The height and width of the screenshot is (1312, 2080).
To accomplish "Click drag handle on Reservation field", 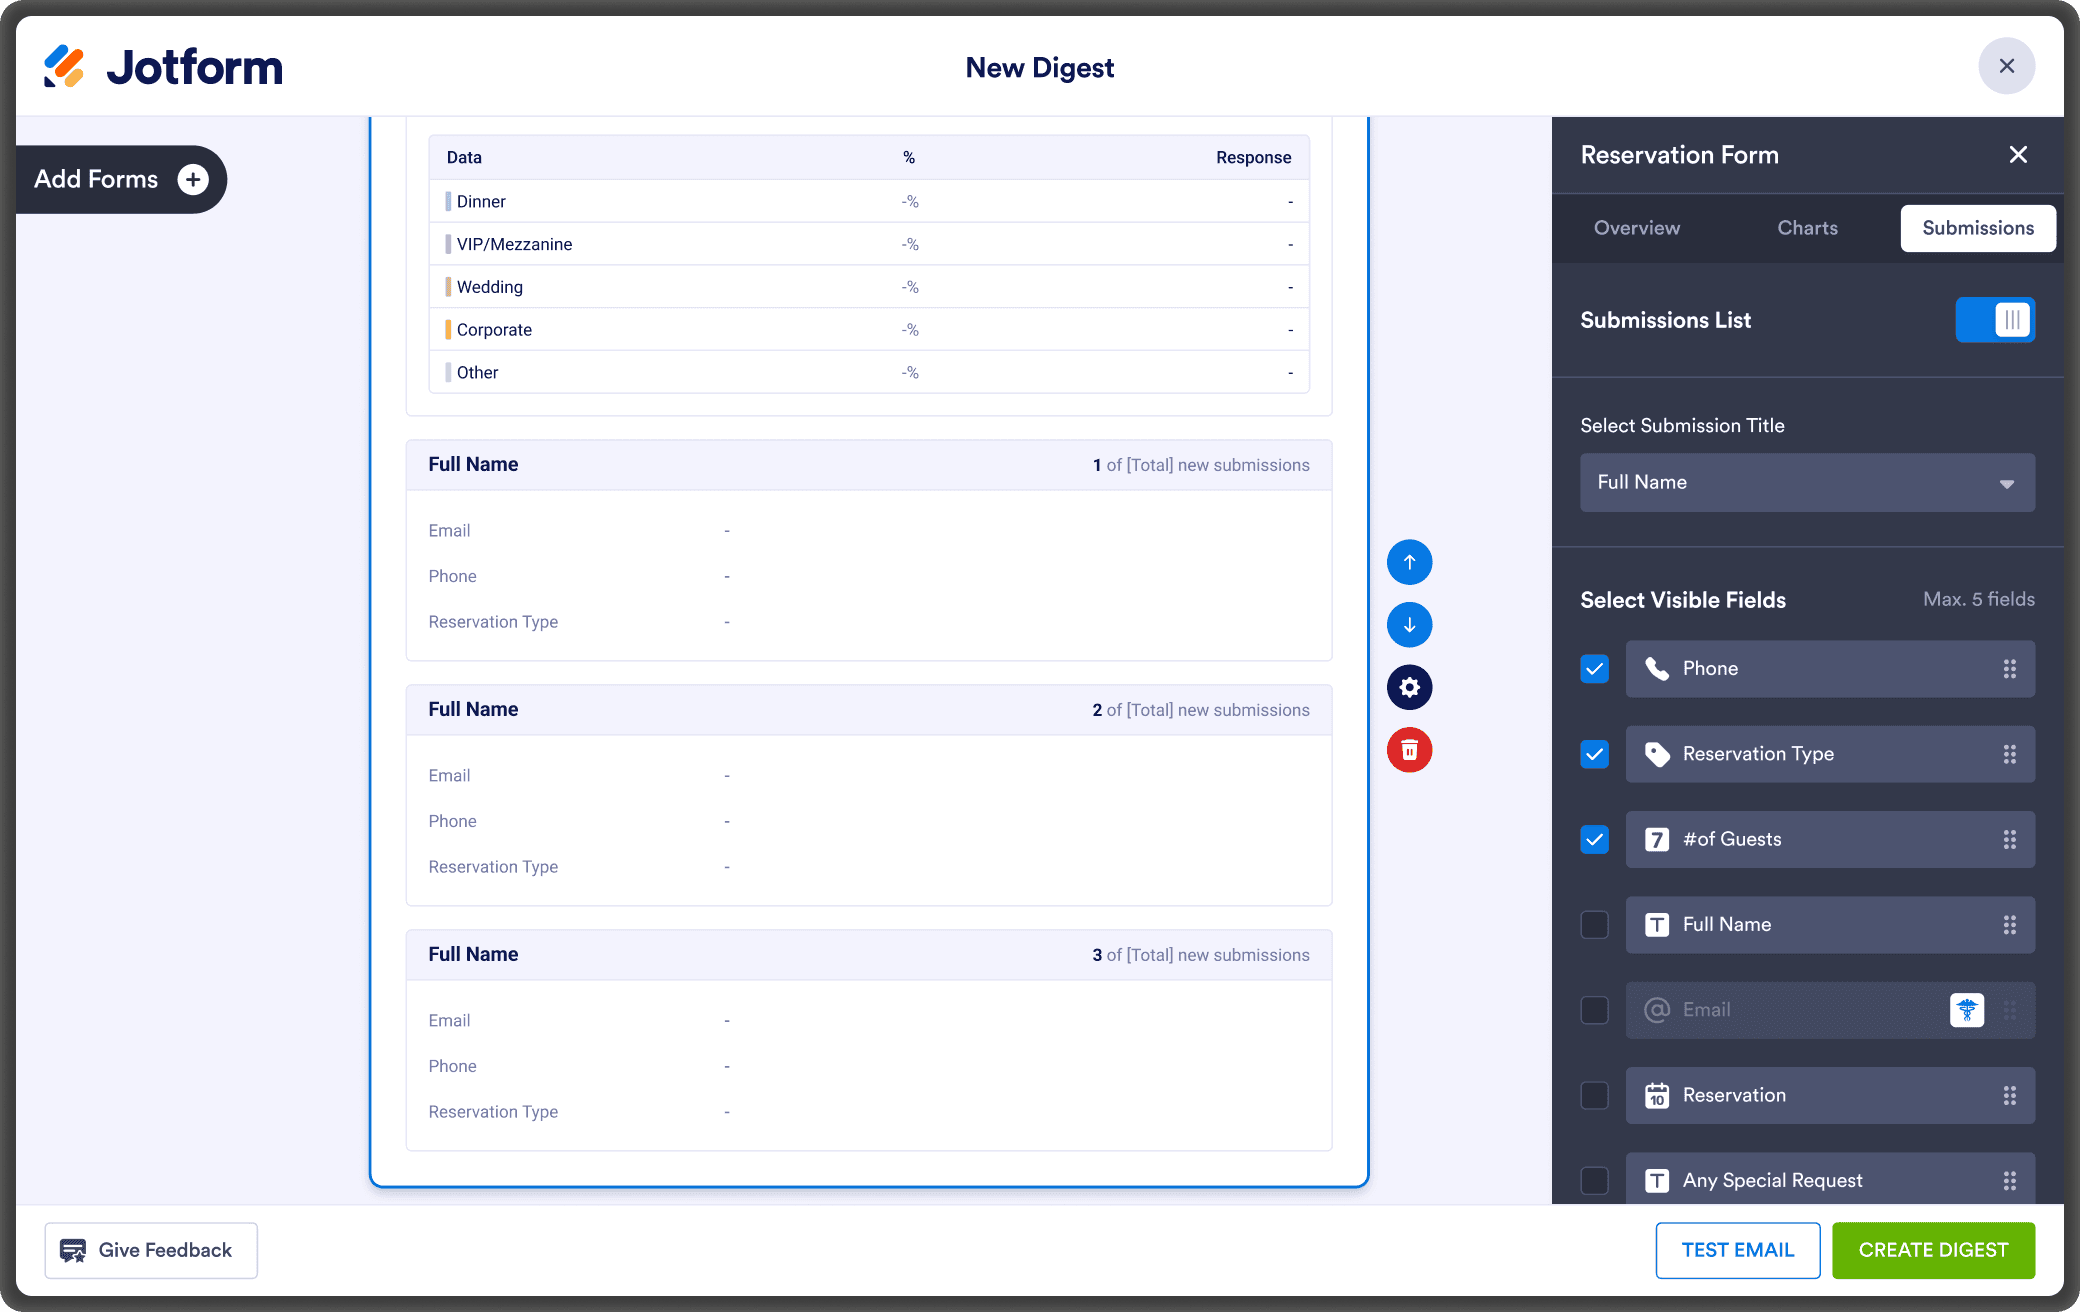I will [x=2009, y=1095].
